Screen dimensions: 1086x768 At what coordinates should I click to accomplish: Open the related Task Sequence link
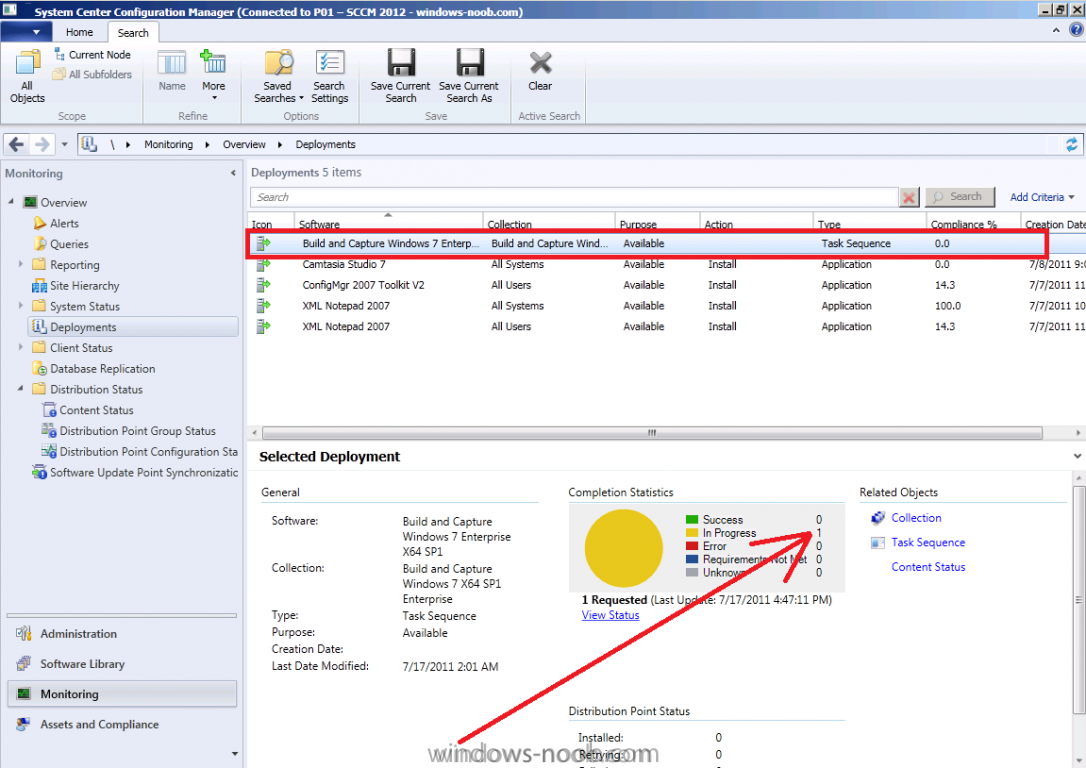pyautogui.click(x=927, y=542)
